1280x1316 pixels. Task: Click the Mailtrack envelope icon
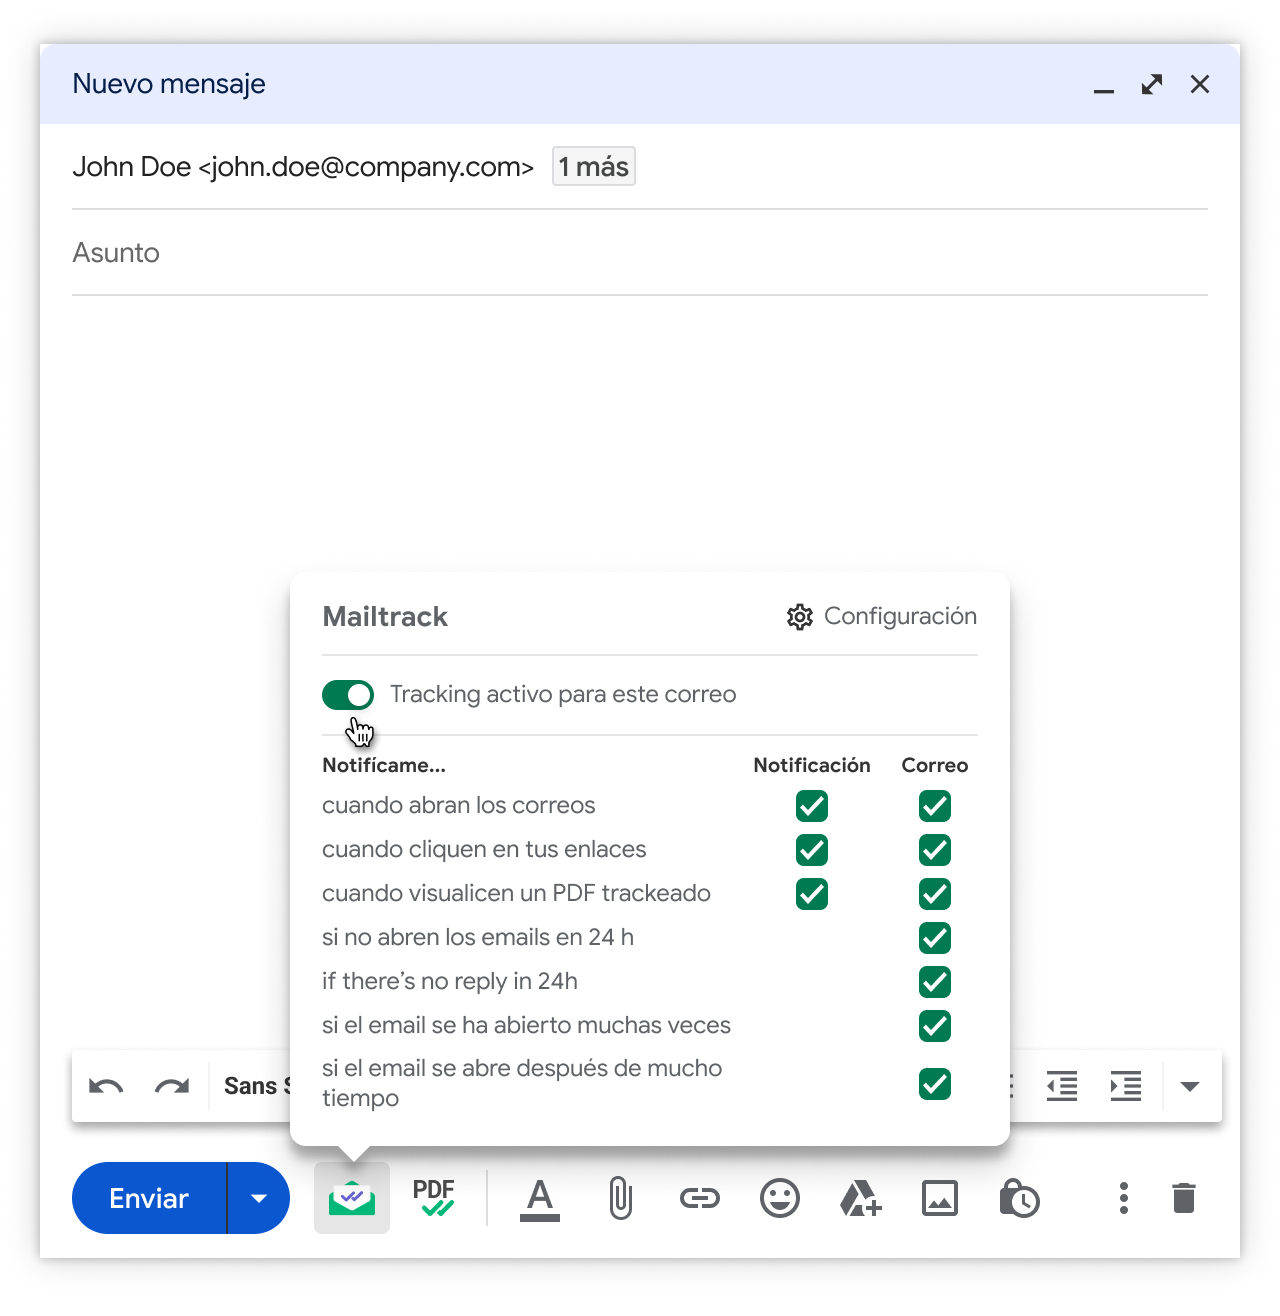(351, 1198)
